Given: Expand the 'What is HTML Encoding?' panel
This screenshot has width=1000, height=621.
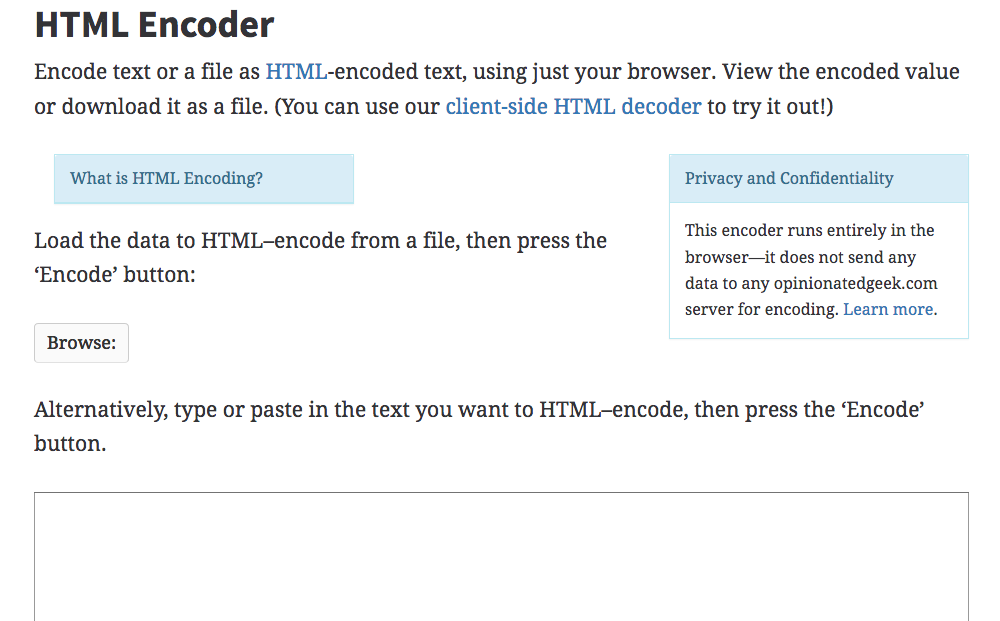Looking at the screenshot, I should 167,179.
